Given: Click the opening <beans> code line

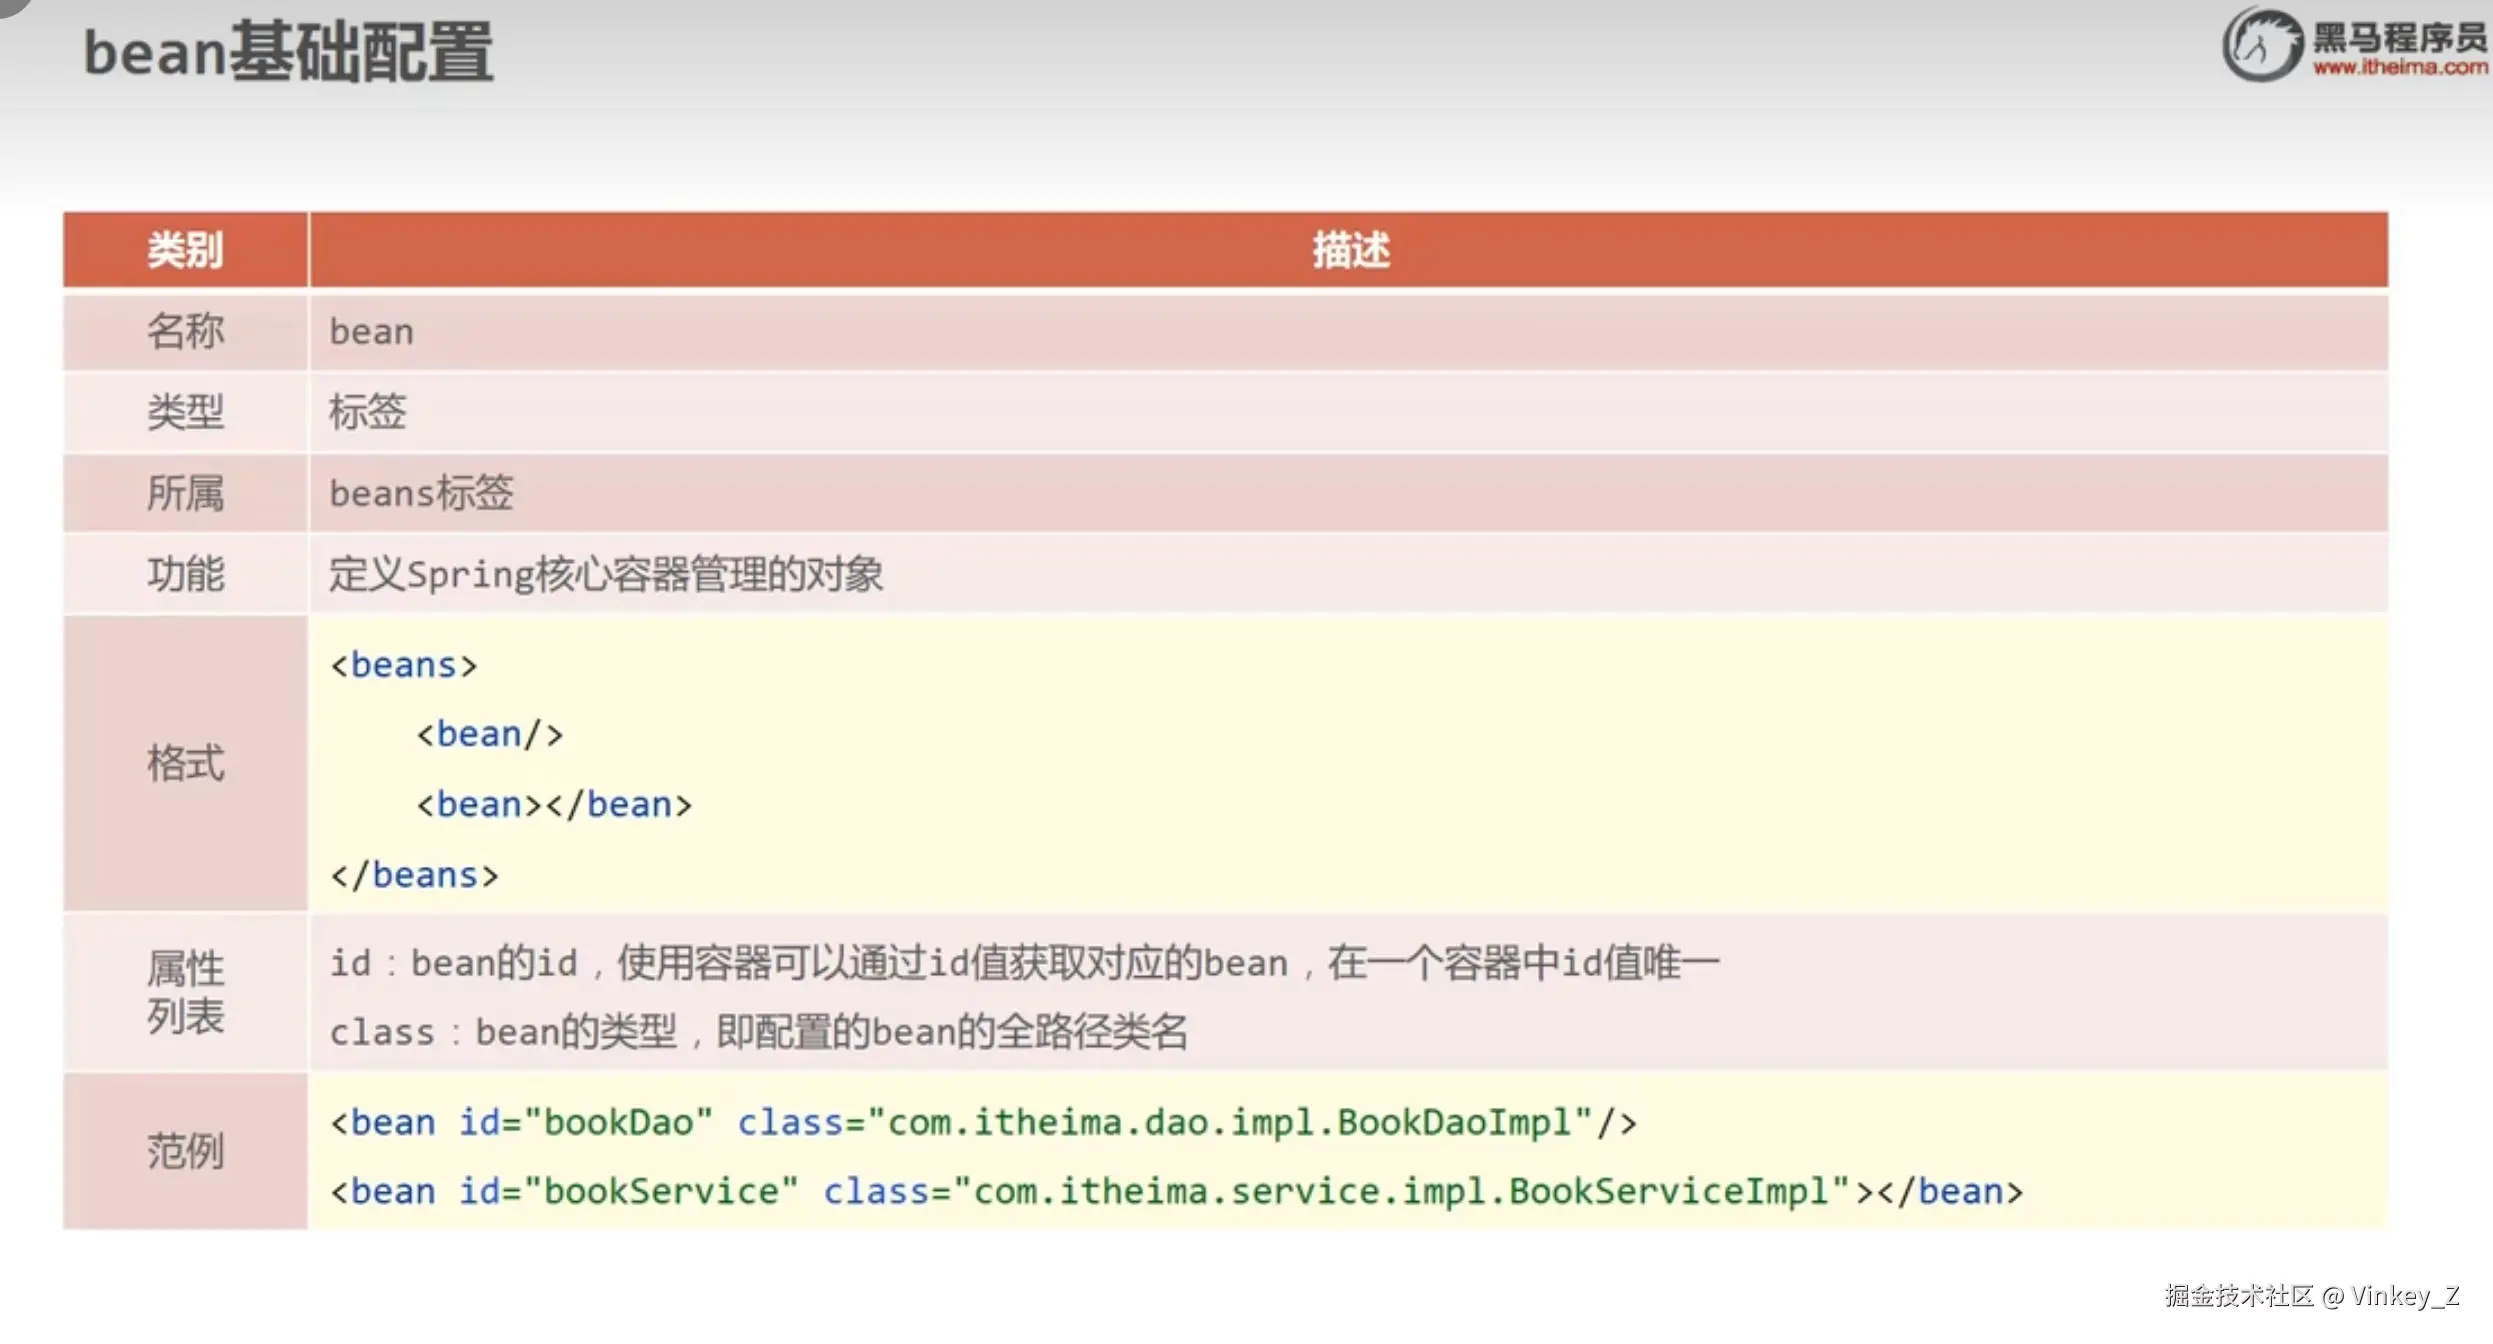Looking at the screenshot, I should [404, 666].
